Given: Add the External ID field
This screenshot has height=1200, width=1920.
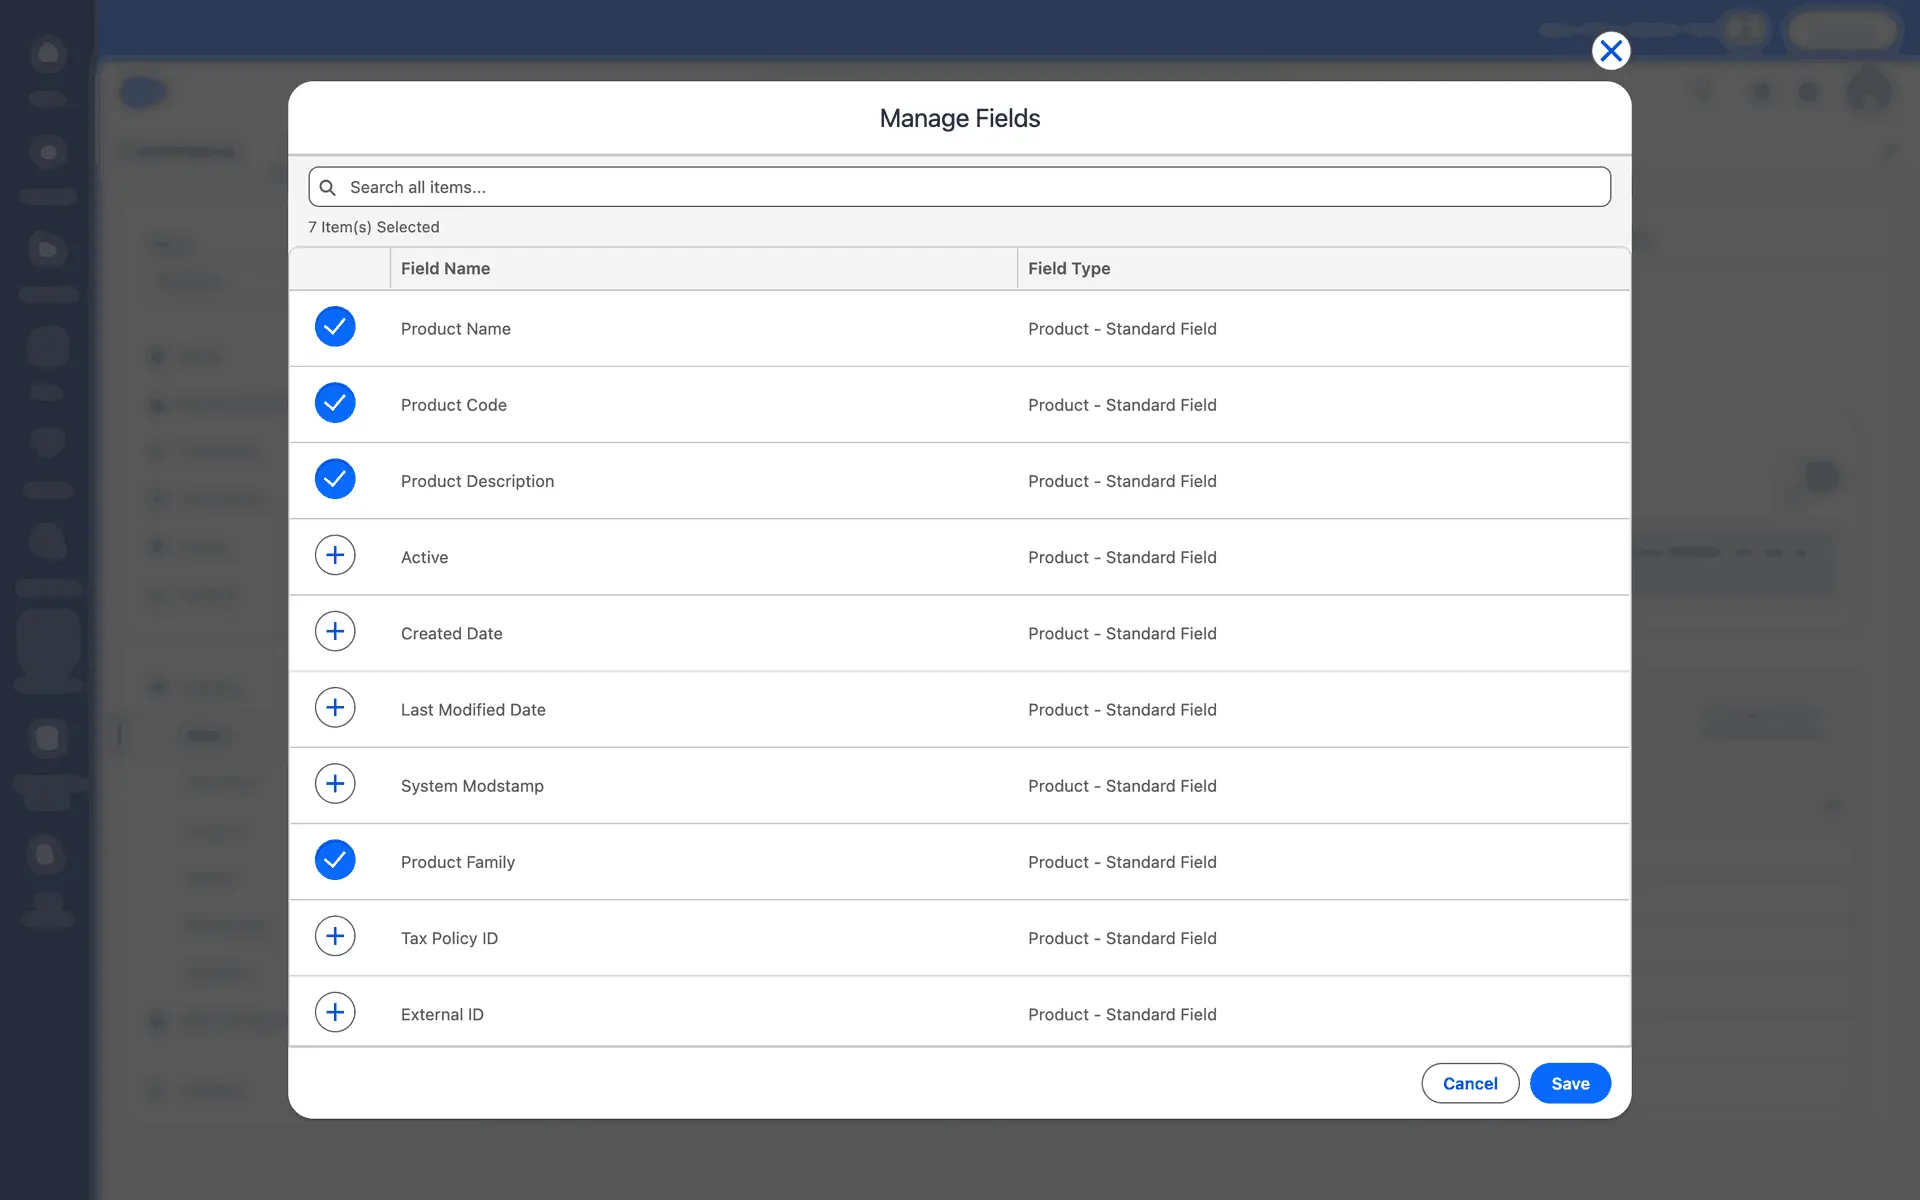Looking at the screenshot, I should click(x=335, y=1012).
